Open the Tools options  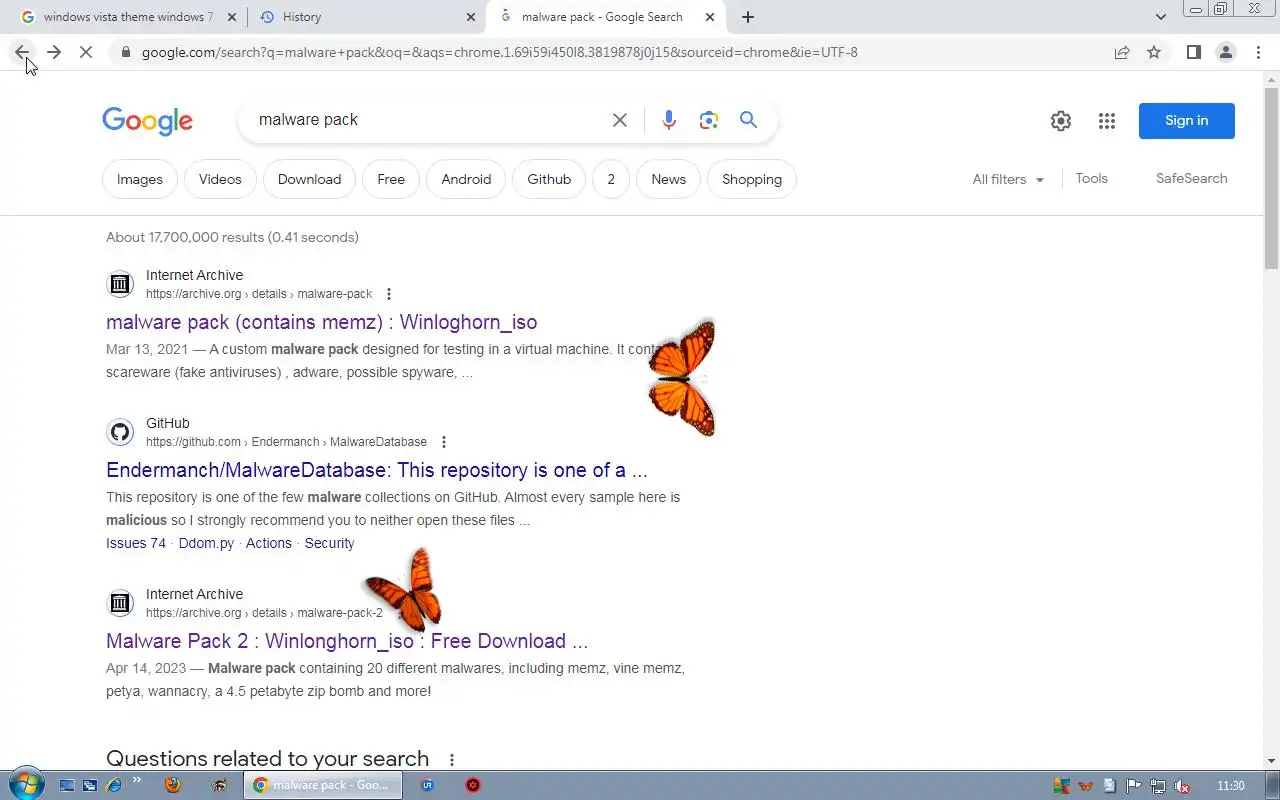click(1091, 178)
